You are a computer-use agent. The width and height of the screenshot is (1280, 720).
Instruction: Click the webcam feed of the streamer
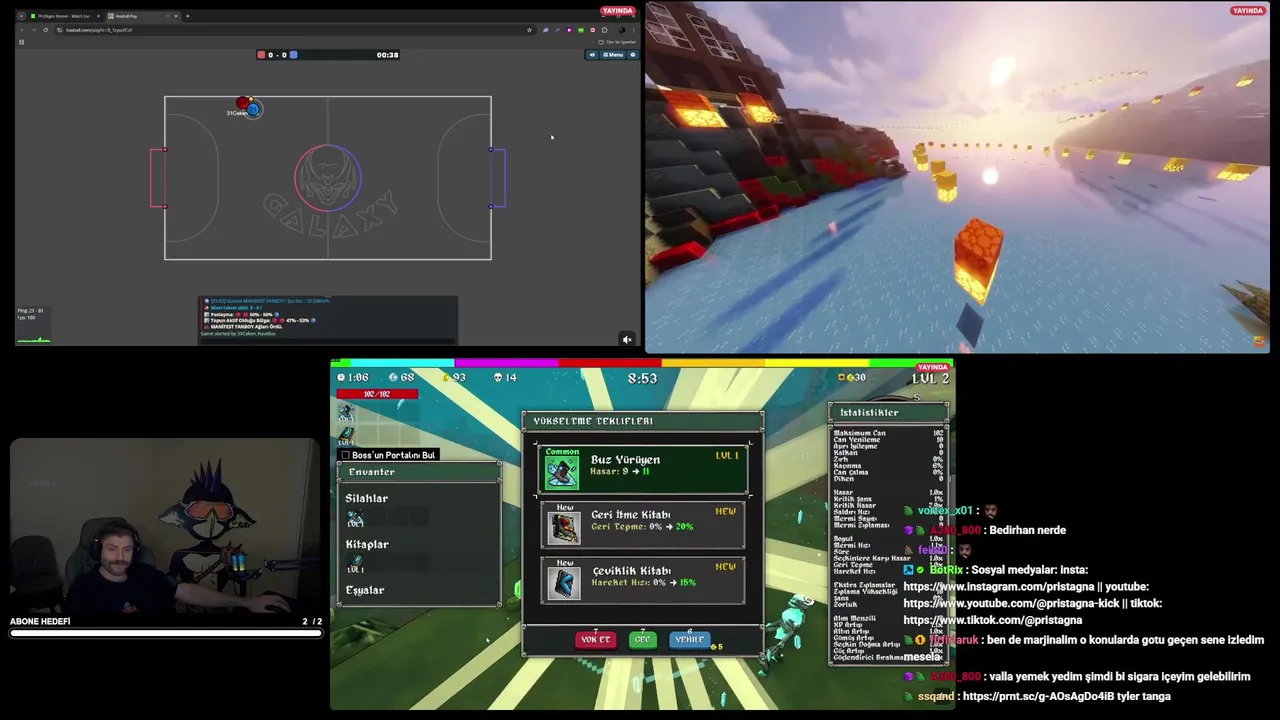pos(165,526)
